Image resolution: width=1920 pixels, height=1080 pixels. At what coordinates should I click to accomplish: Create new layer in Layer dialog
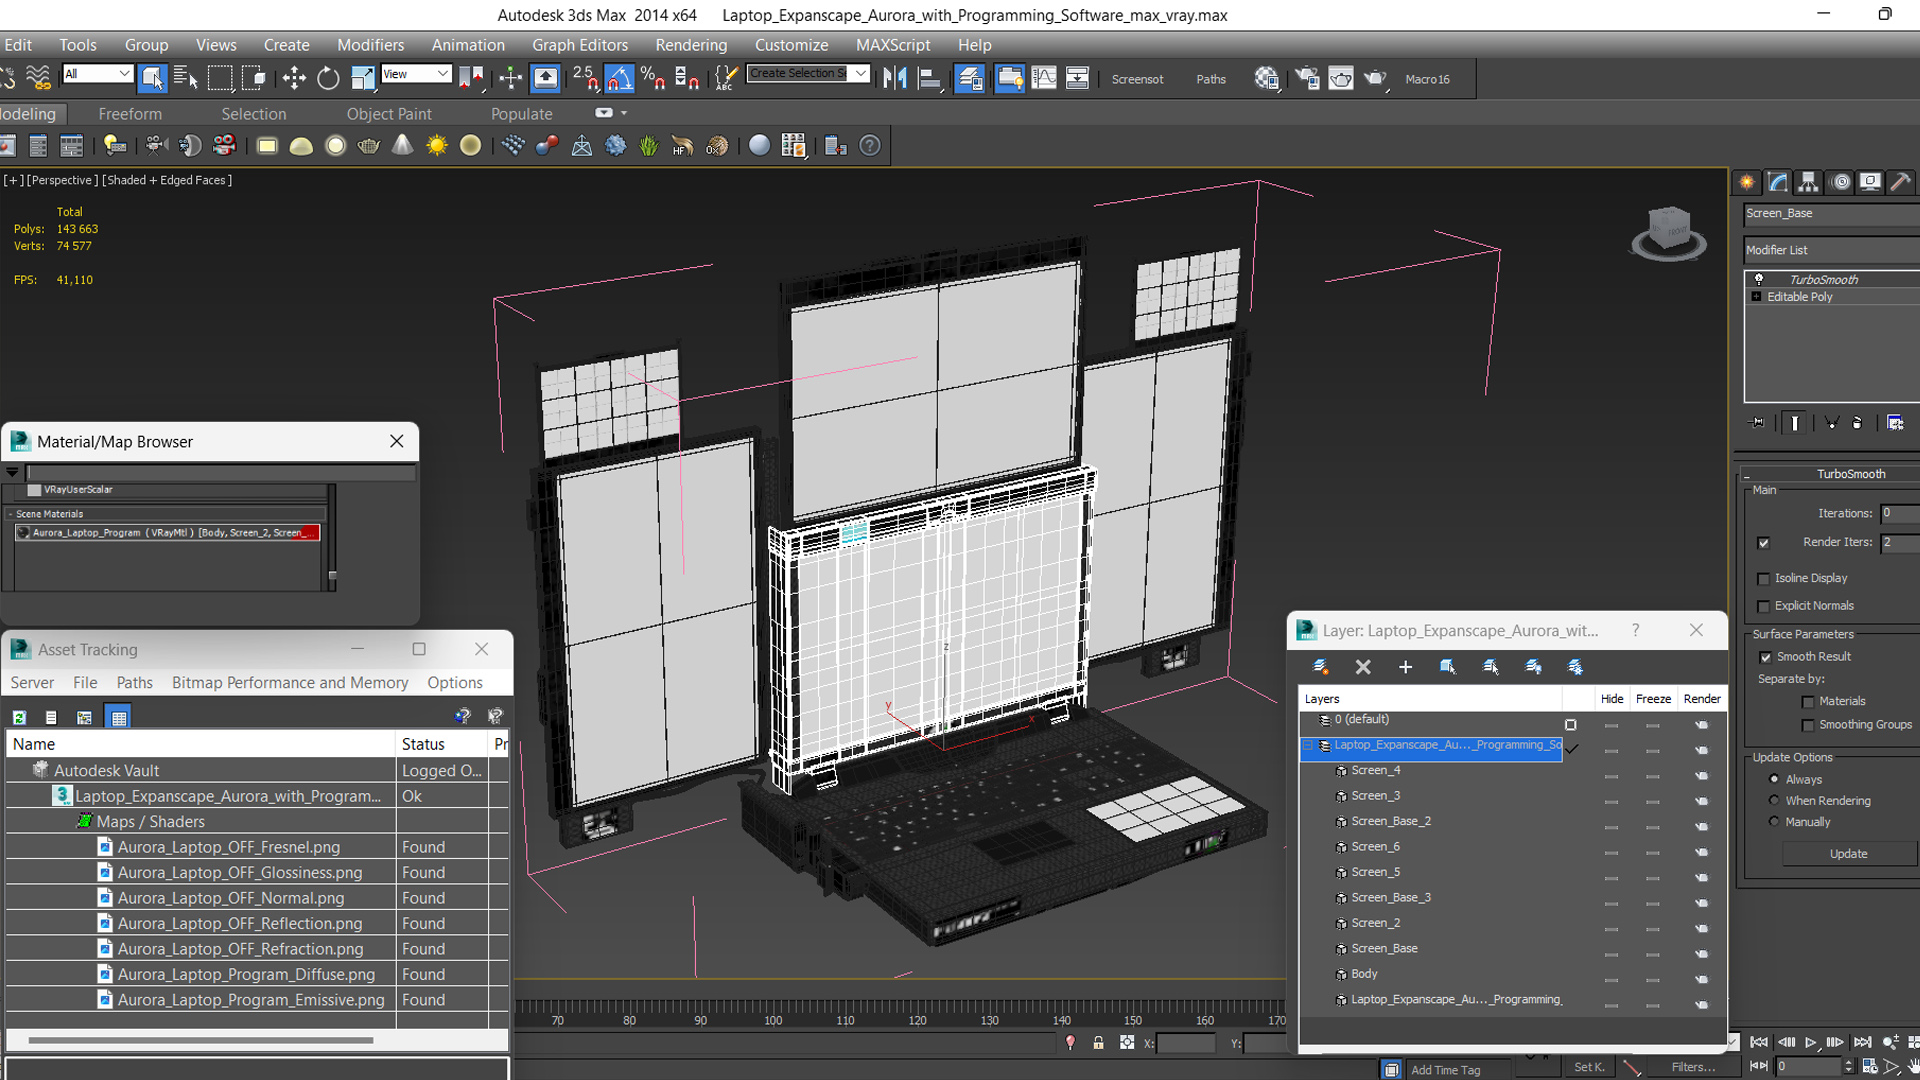tap(1320, 667)
